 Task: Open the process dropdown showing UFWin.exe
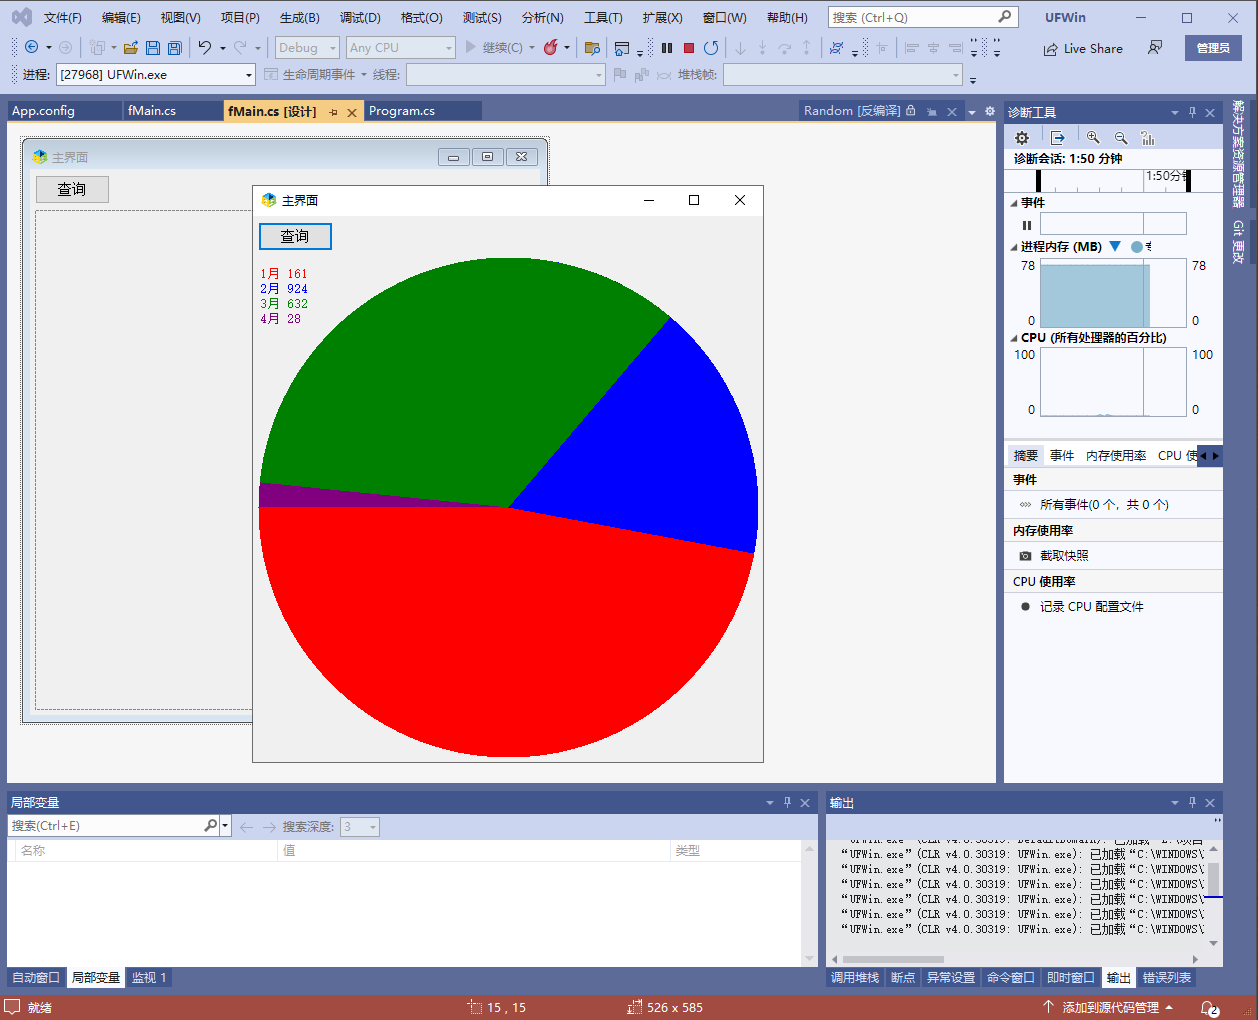click(249, 75)
